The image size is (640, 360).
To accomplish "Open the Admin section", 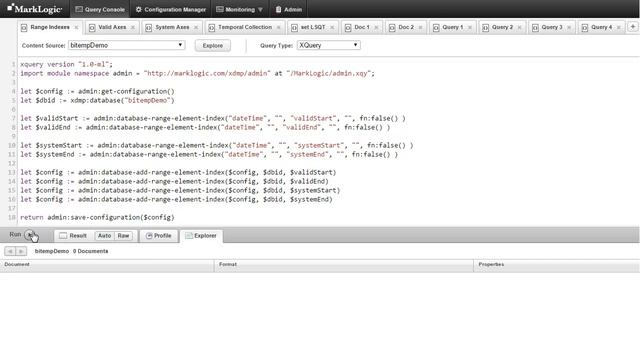I will (289, 9).
